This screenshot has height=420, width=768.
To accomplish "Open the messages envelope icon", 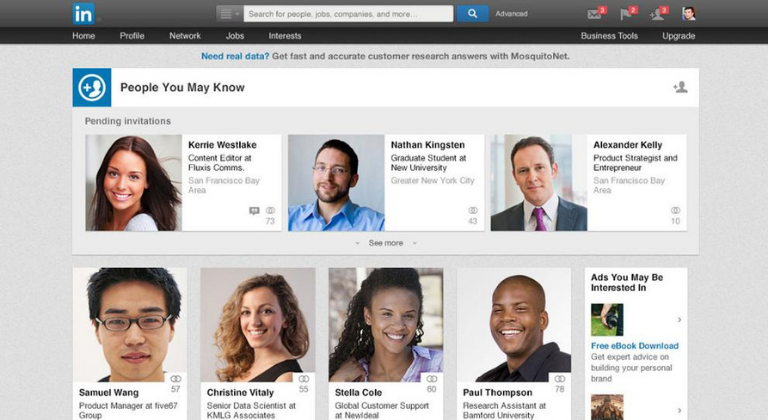I will (x=594, y=14).
